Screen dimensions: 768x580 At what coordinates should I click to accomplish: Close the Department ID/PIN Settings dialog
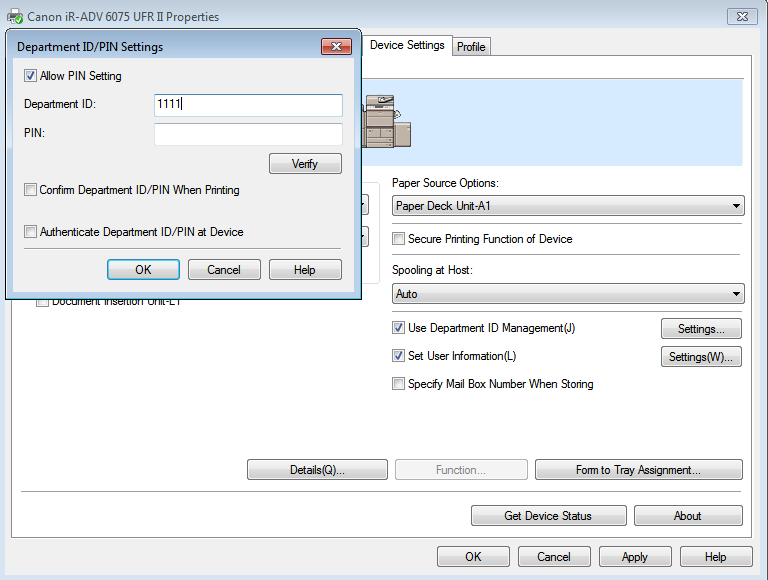[x=336, y=47]
